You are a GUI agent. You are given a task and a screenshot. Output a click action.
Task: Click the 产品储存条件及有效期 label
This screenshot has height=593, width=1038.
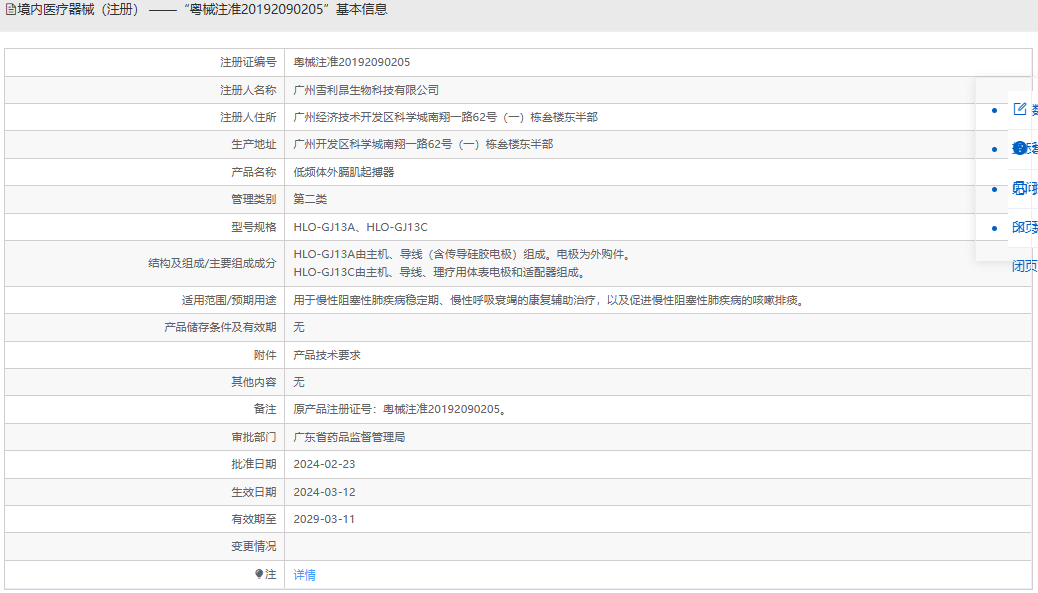tap(220, 328)
